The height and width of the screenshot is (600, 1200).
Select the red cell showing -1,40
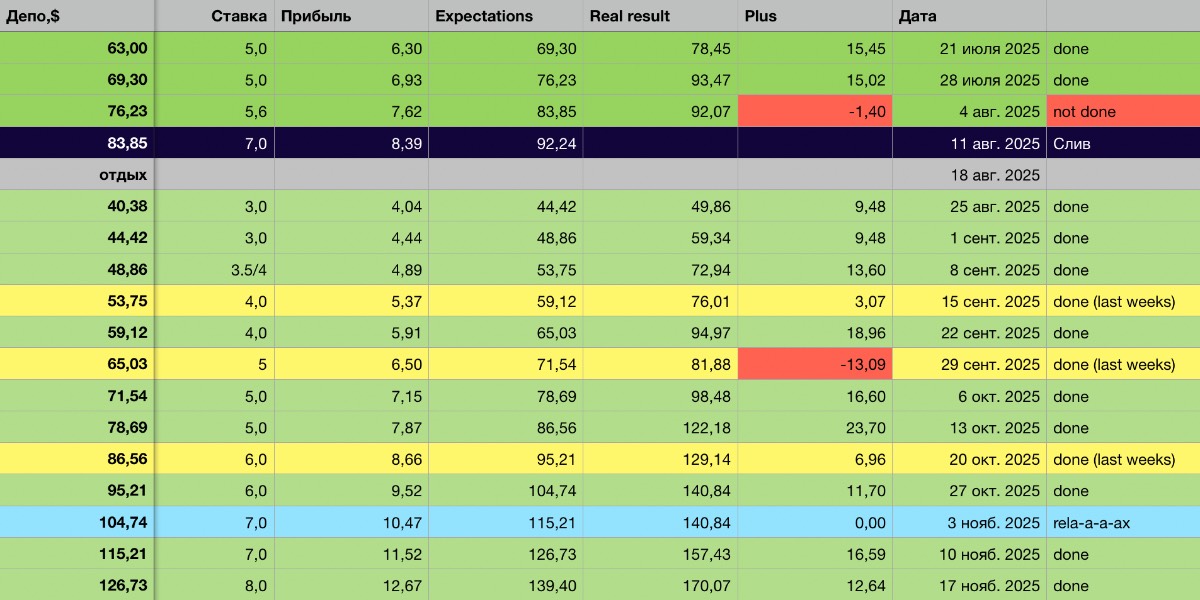(815, 112)
